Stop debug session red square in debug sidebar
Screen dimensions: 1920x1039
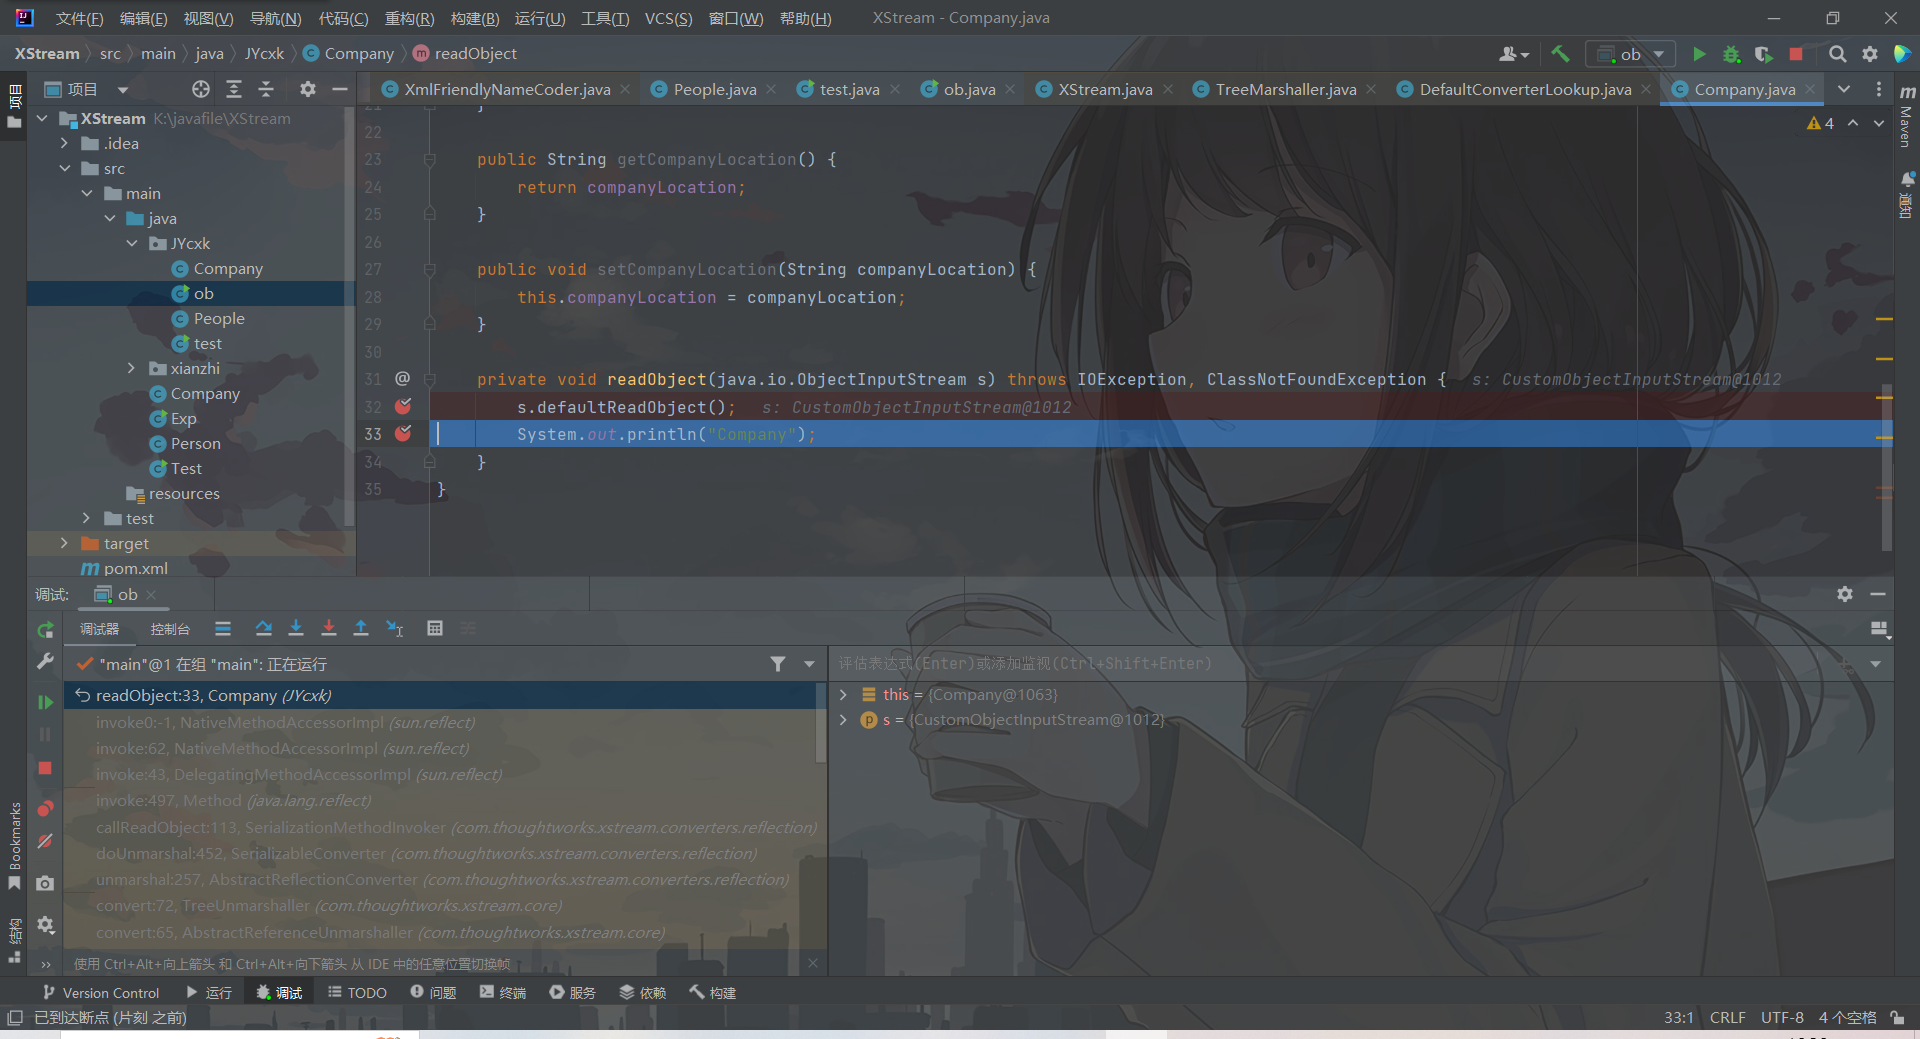click(45, 768)
